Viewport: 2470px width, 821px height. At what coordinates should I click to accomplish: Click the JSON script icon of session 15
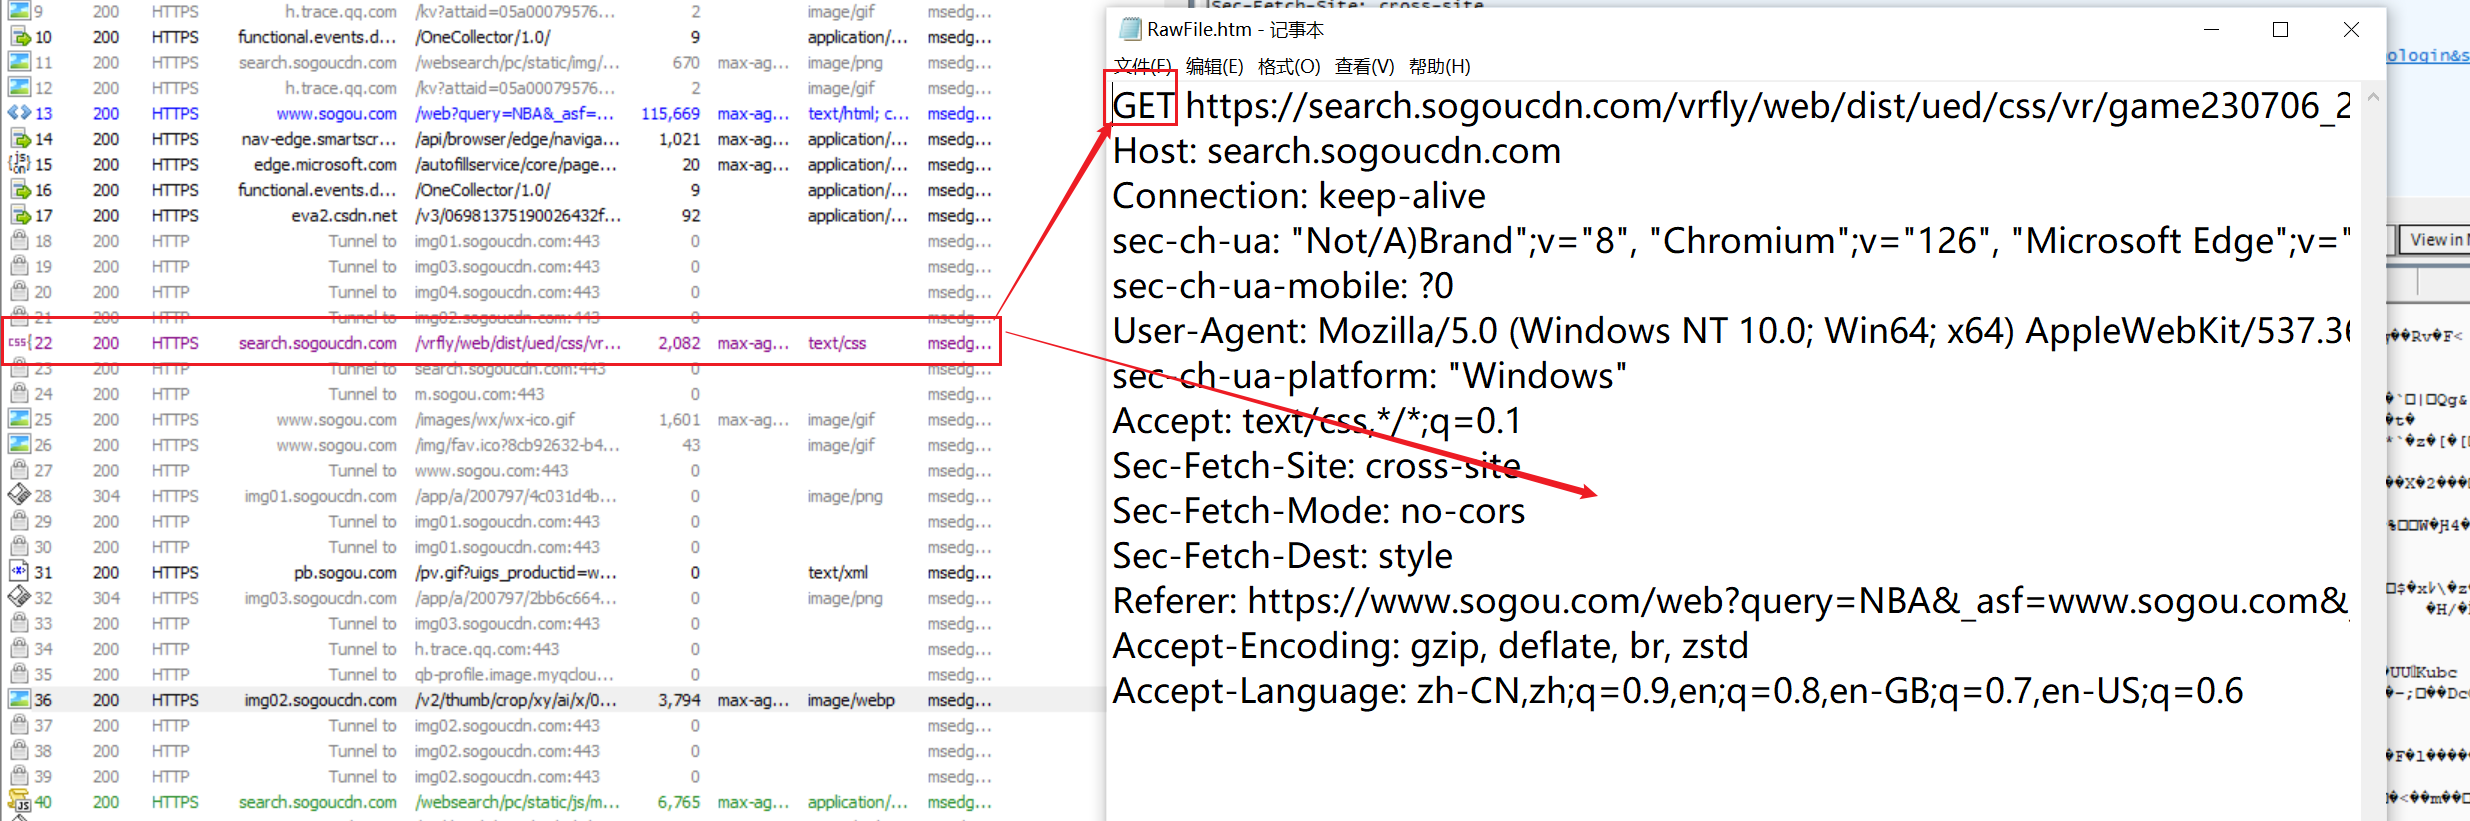click(x=19, y=164)
